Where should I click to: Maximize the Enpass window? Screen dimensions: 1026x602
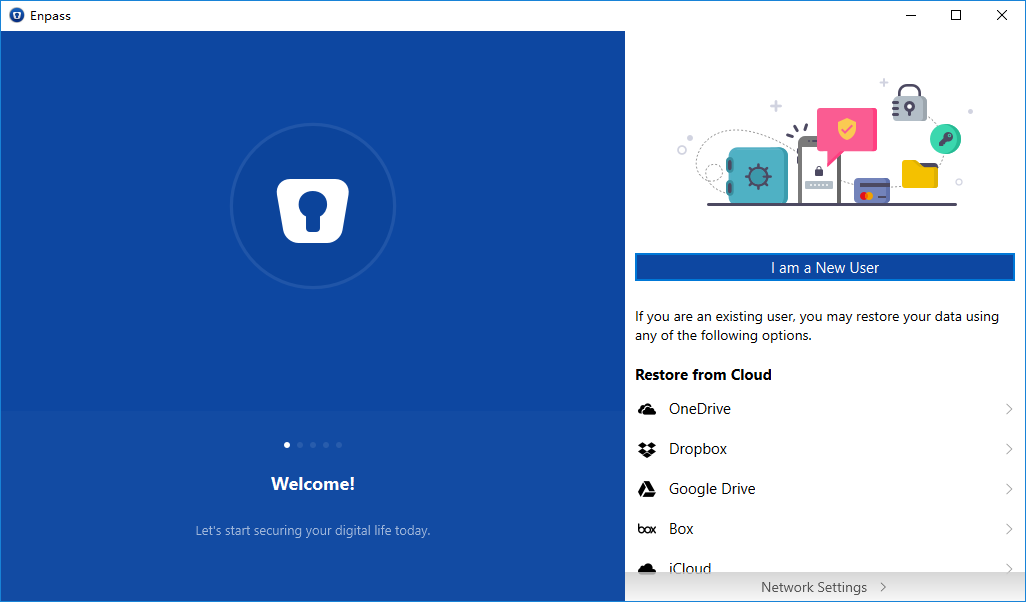(956, 15)
